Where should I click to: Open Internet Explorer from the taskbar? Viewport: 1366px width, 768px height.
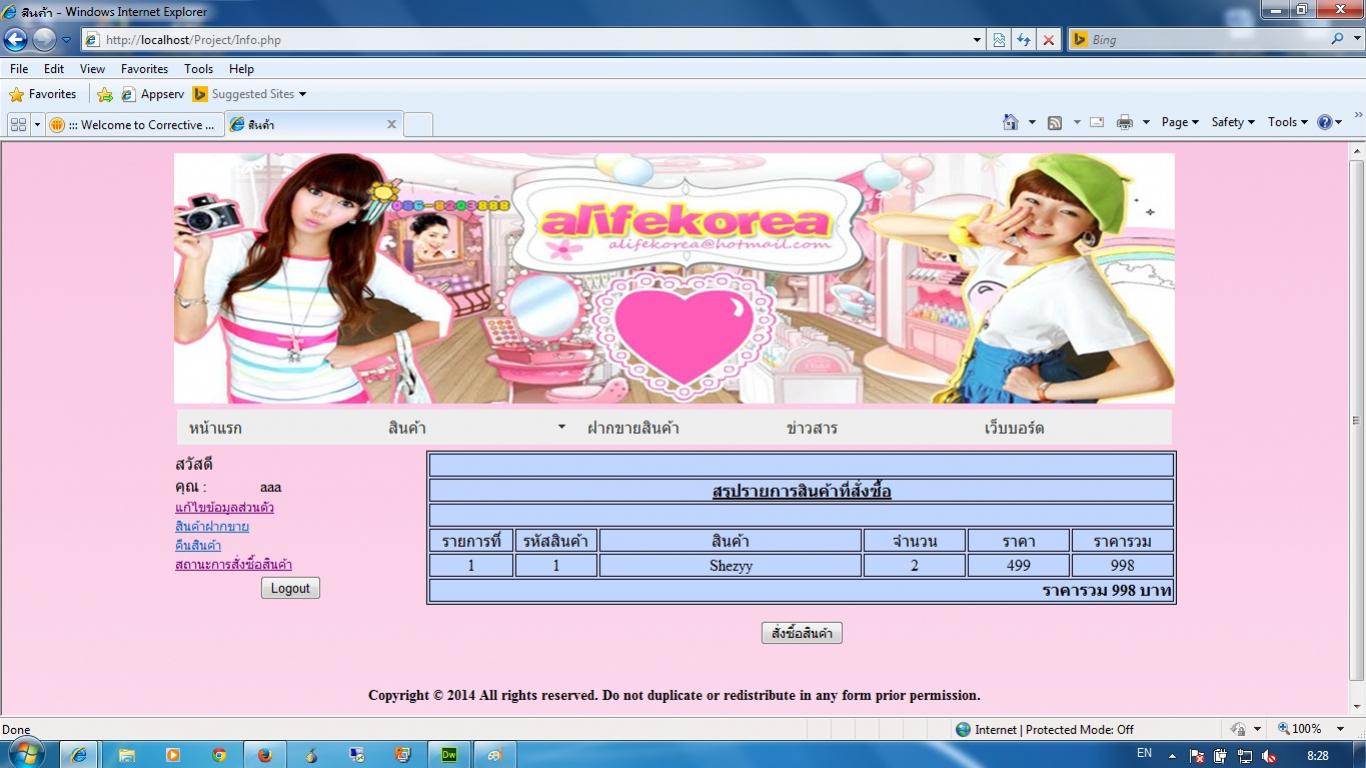click(x=79, y=755)
